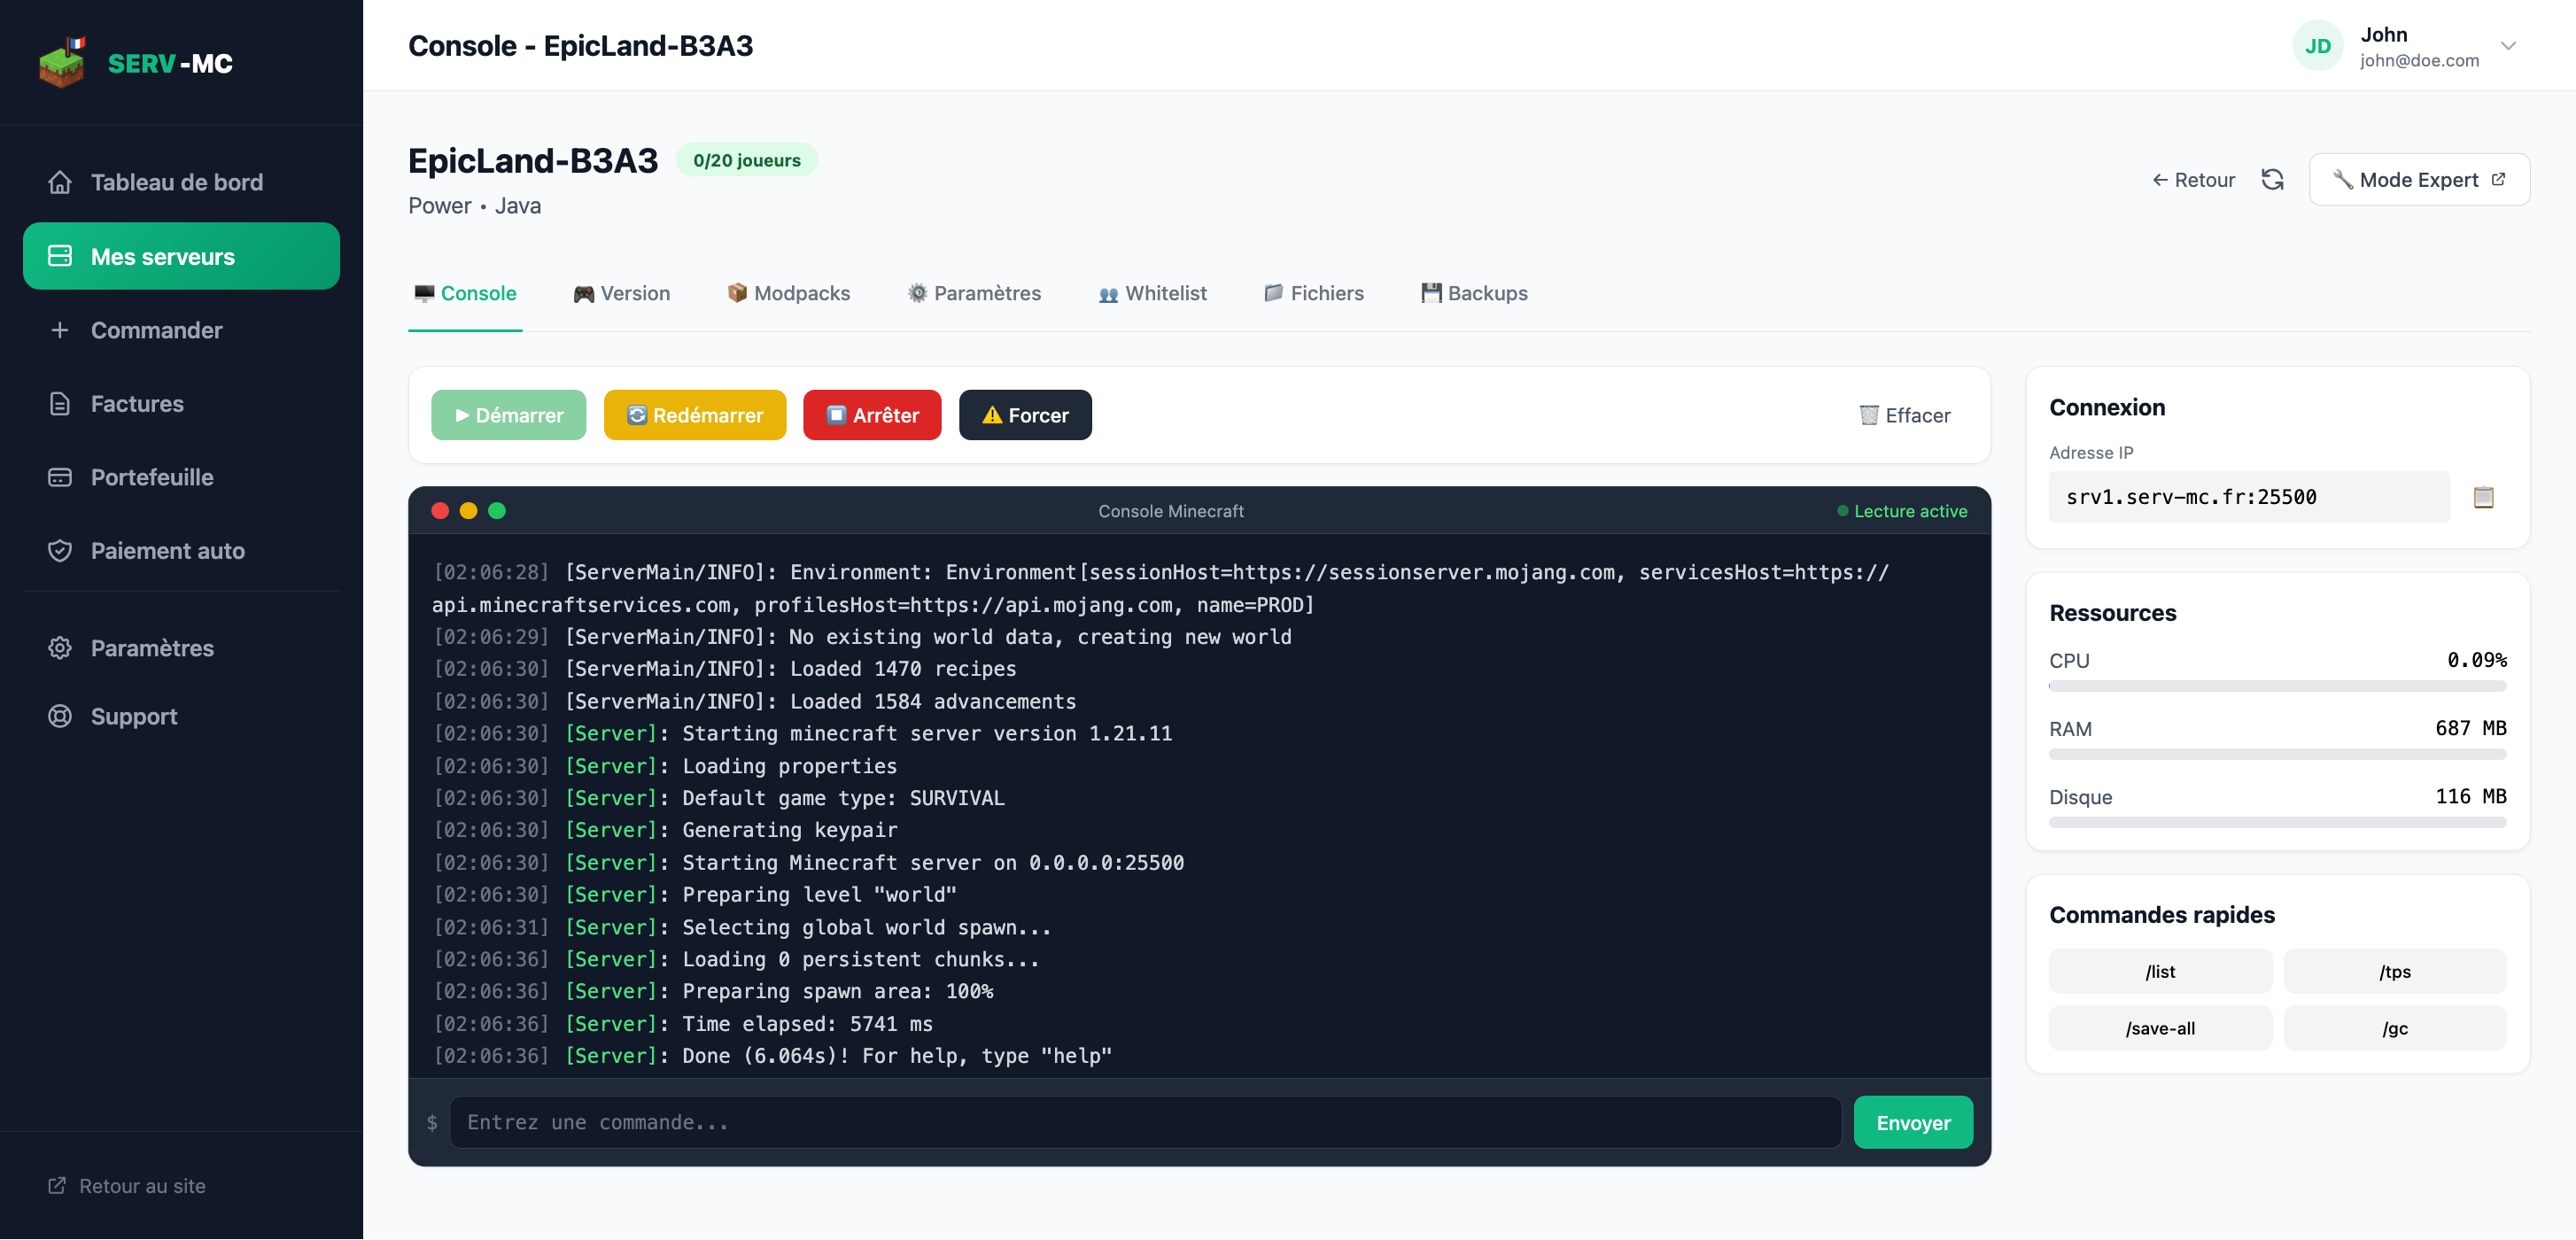This screenshot has height=1240, width=2576.
Task: Follow the Retour au site link
Action: (127, 1186)
